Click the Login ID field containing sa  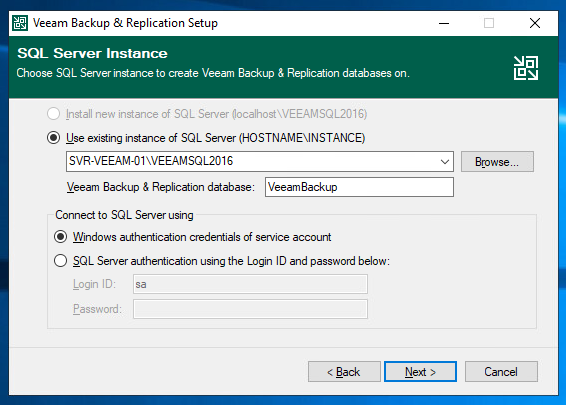pos(250,284)
